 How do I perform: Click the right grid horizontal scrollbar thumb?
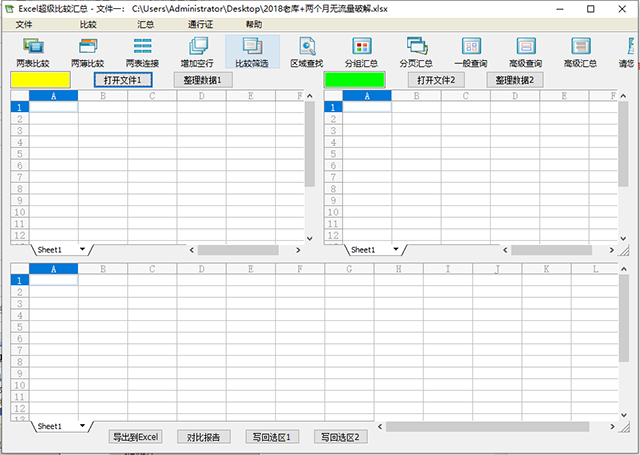point(551,250)
